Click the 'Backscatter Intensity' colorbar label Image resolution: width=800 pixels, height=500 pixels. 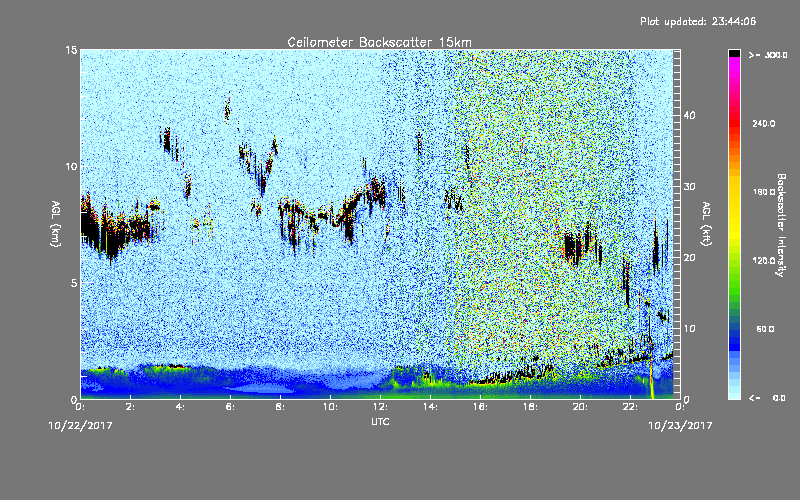coord(781,225)
